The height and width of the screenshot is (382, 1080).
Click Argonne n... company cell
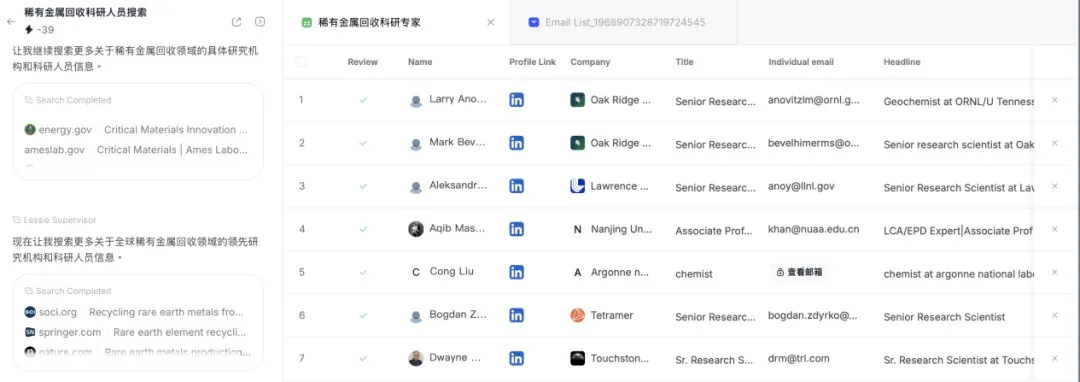coord(610,272)
